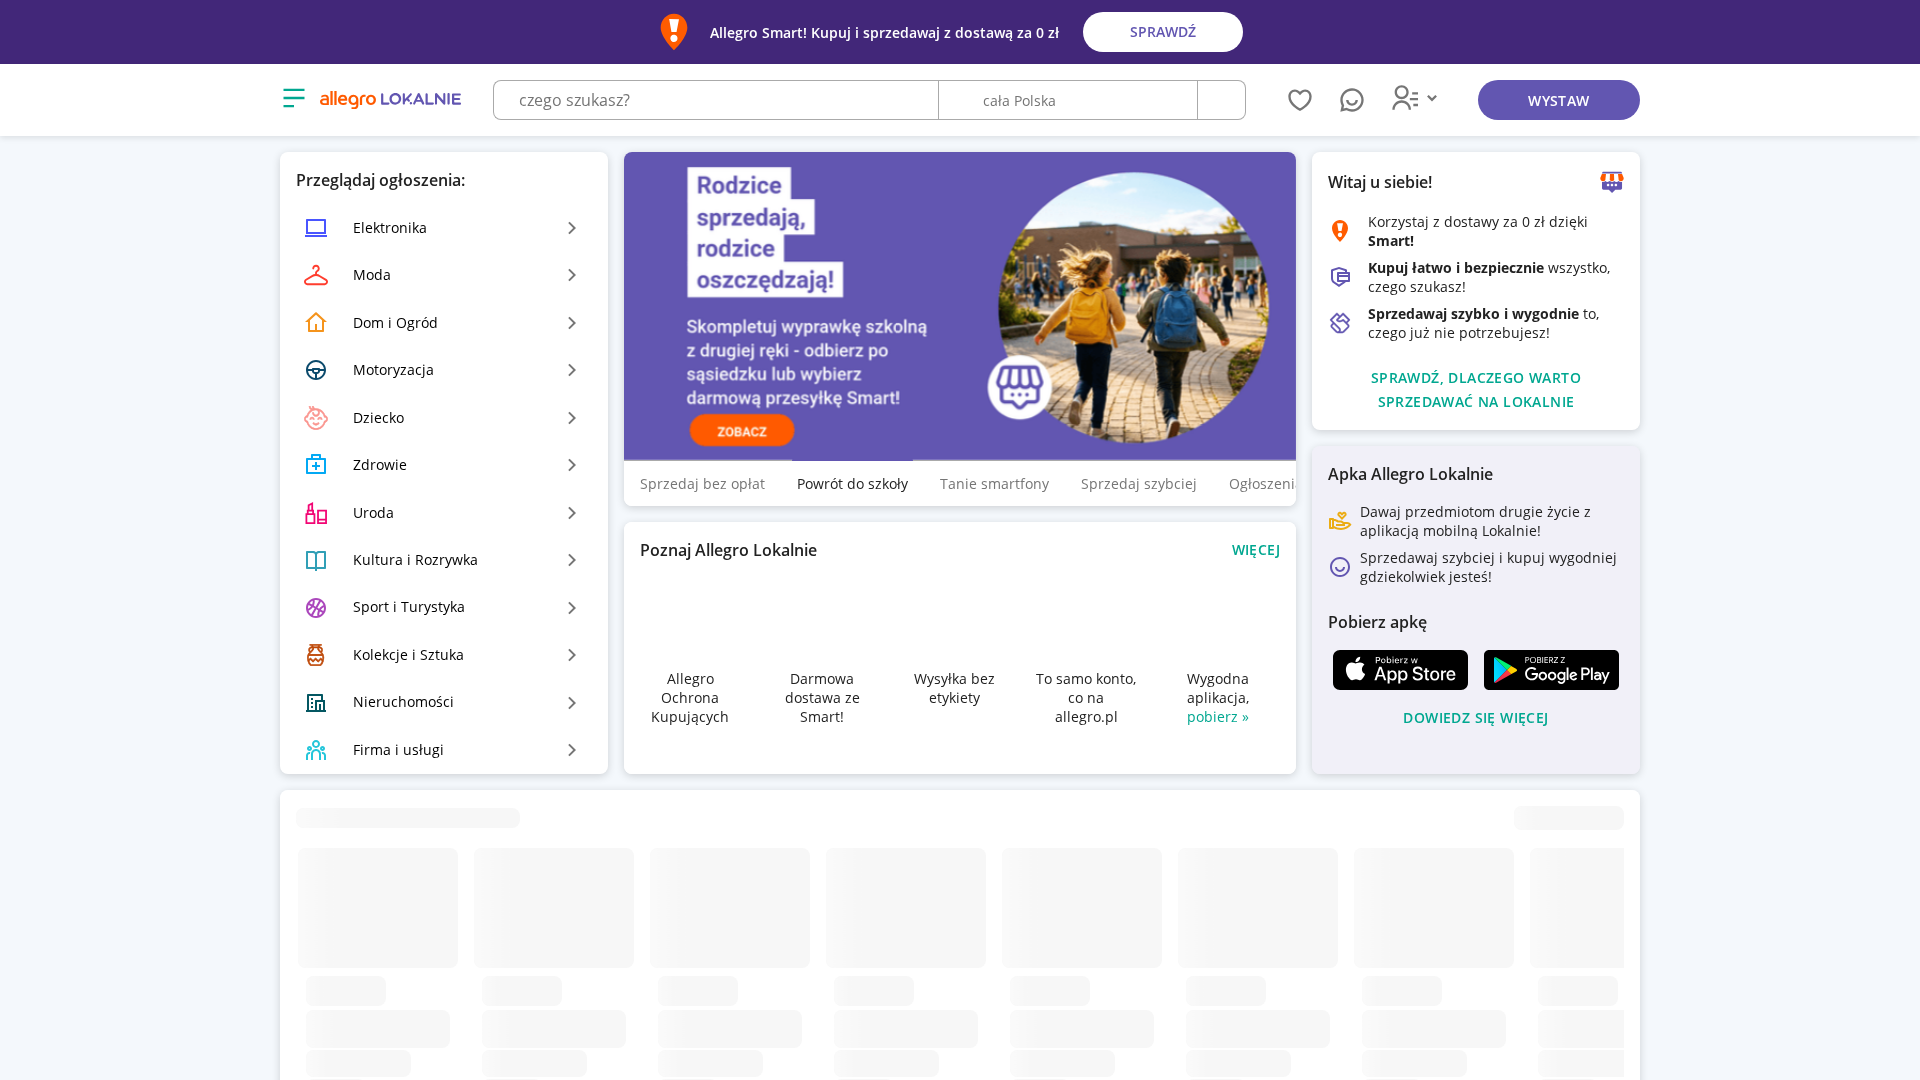The height and width of the screenshot is (1080, 1920).
Task: Click the secure buying shield icon
Action: pos(1340,277)
